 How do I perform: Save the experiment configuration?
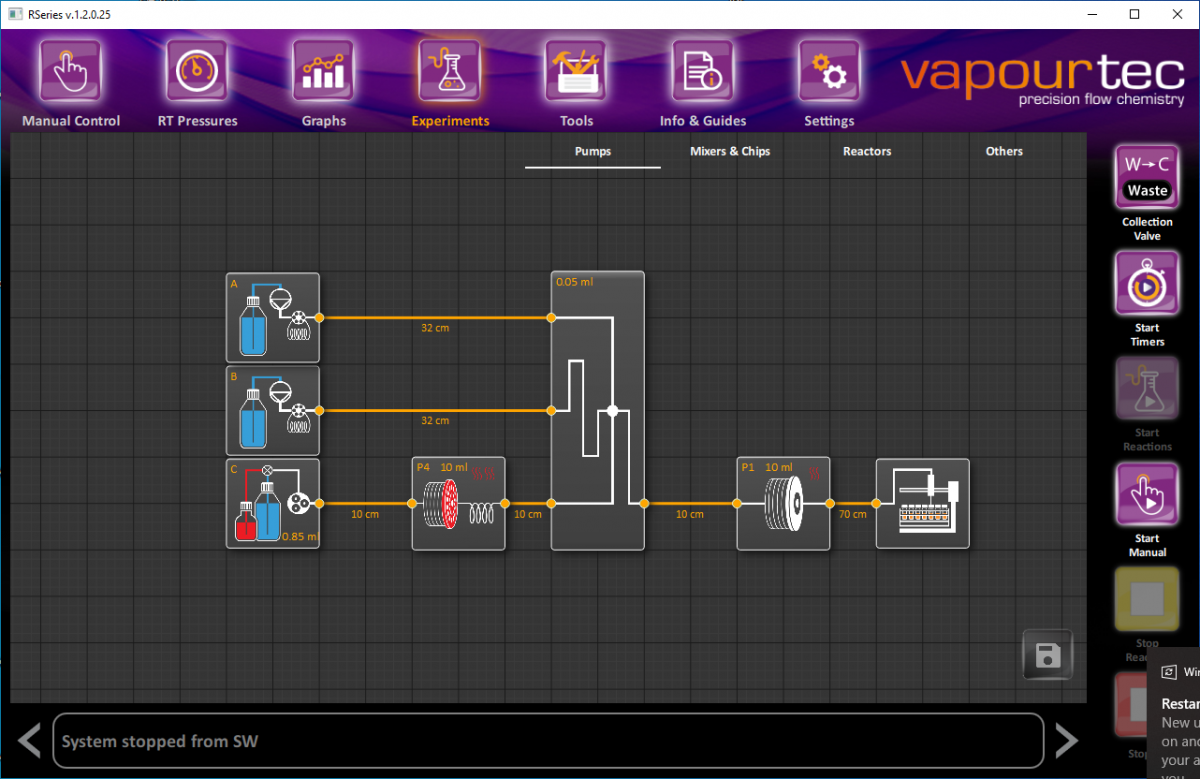(x=1047, y=655)
